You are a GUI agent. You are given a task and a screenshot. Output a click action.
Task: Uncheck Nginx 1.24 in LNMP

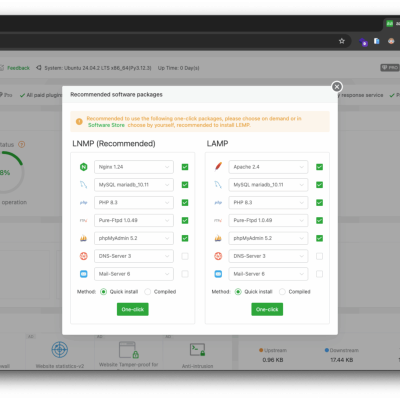coord(185,167)
